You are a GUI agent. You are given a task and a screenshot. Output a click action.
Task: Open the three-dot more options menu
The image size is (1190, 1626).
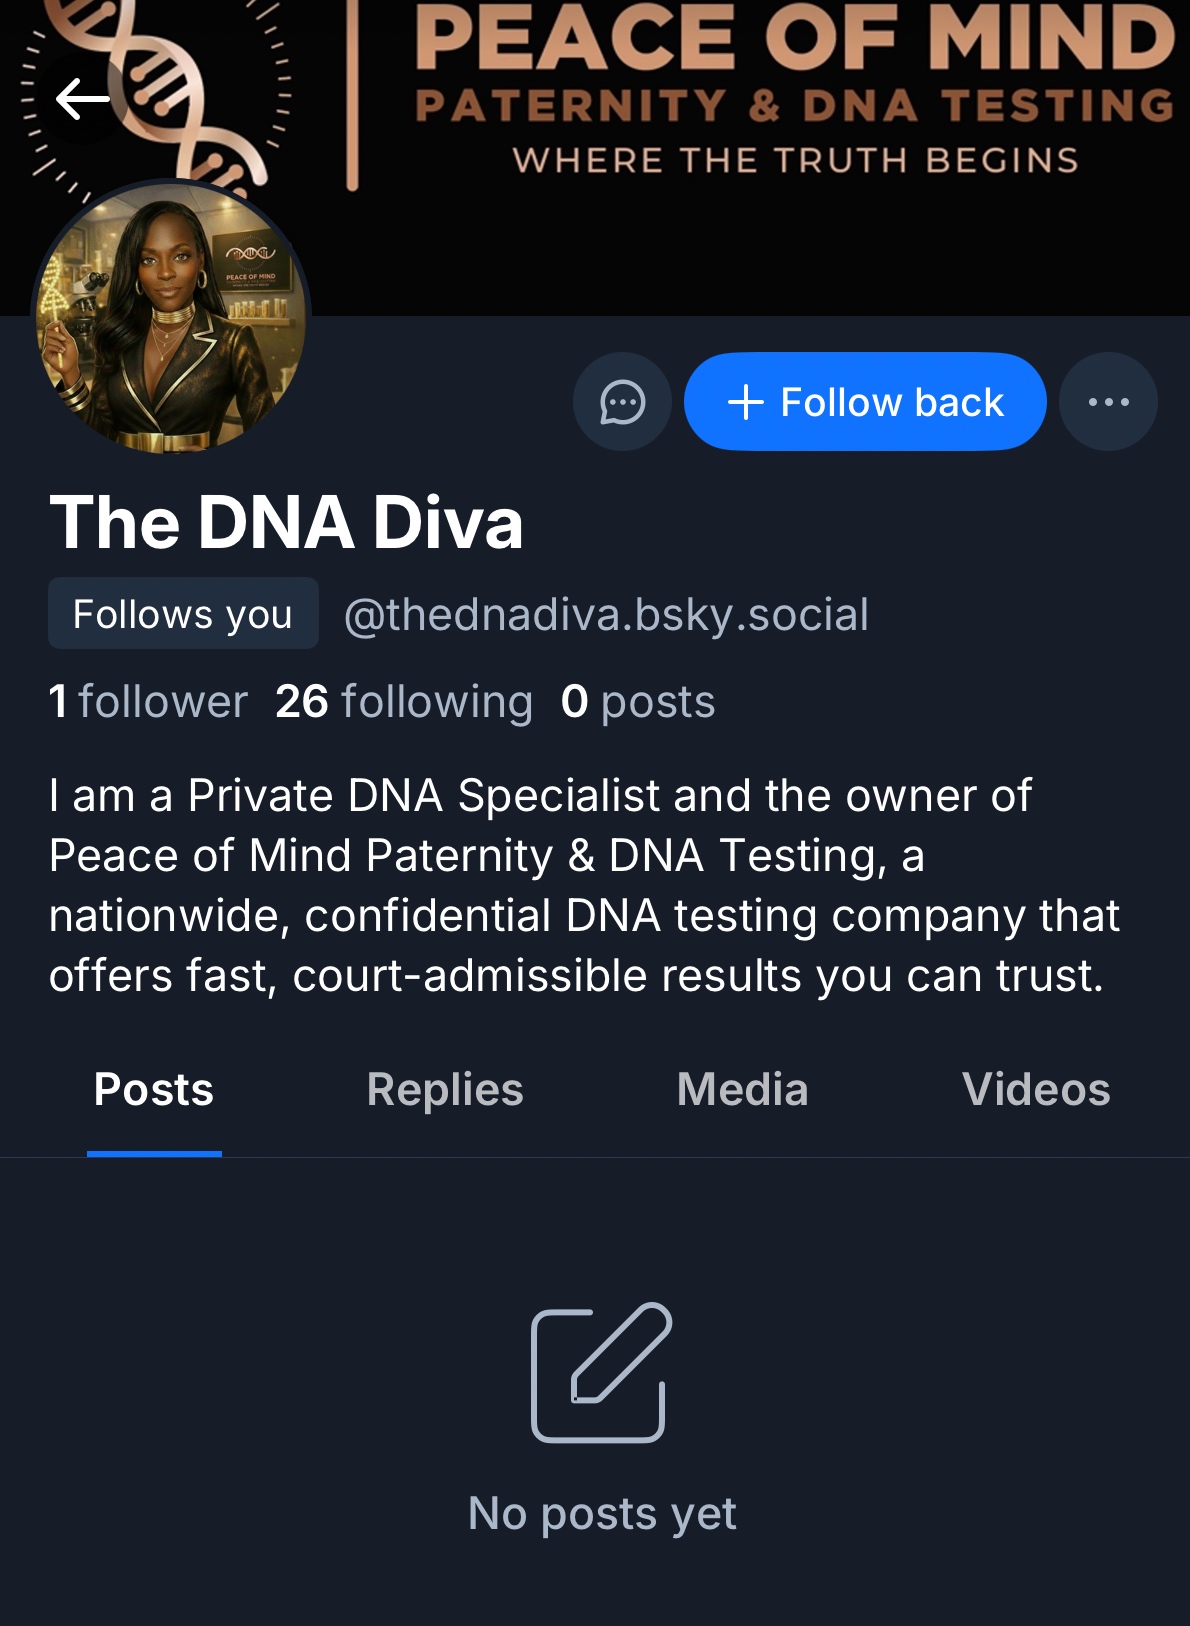[1108, 402]
